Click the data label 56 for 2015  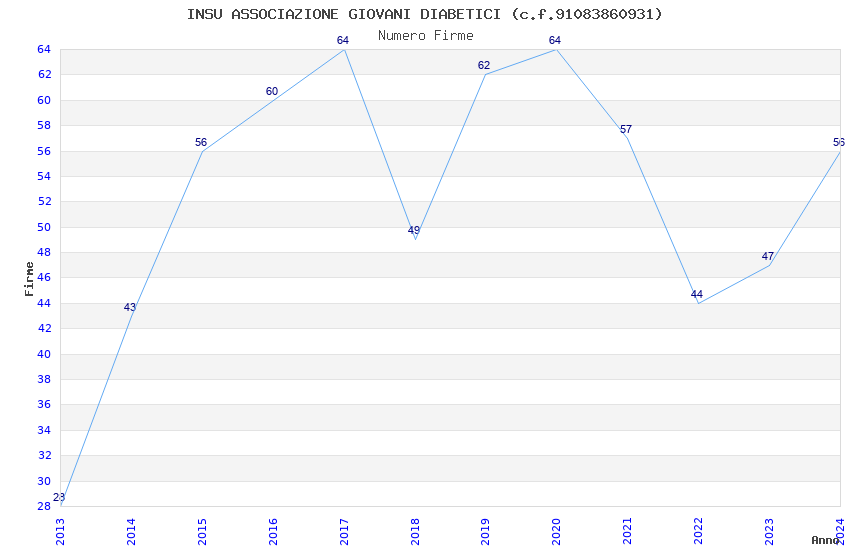(x=201, y=143)
